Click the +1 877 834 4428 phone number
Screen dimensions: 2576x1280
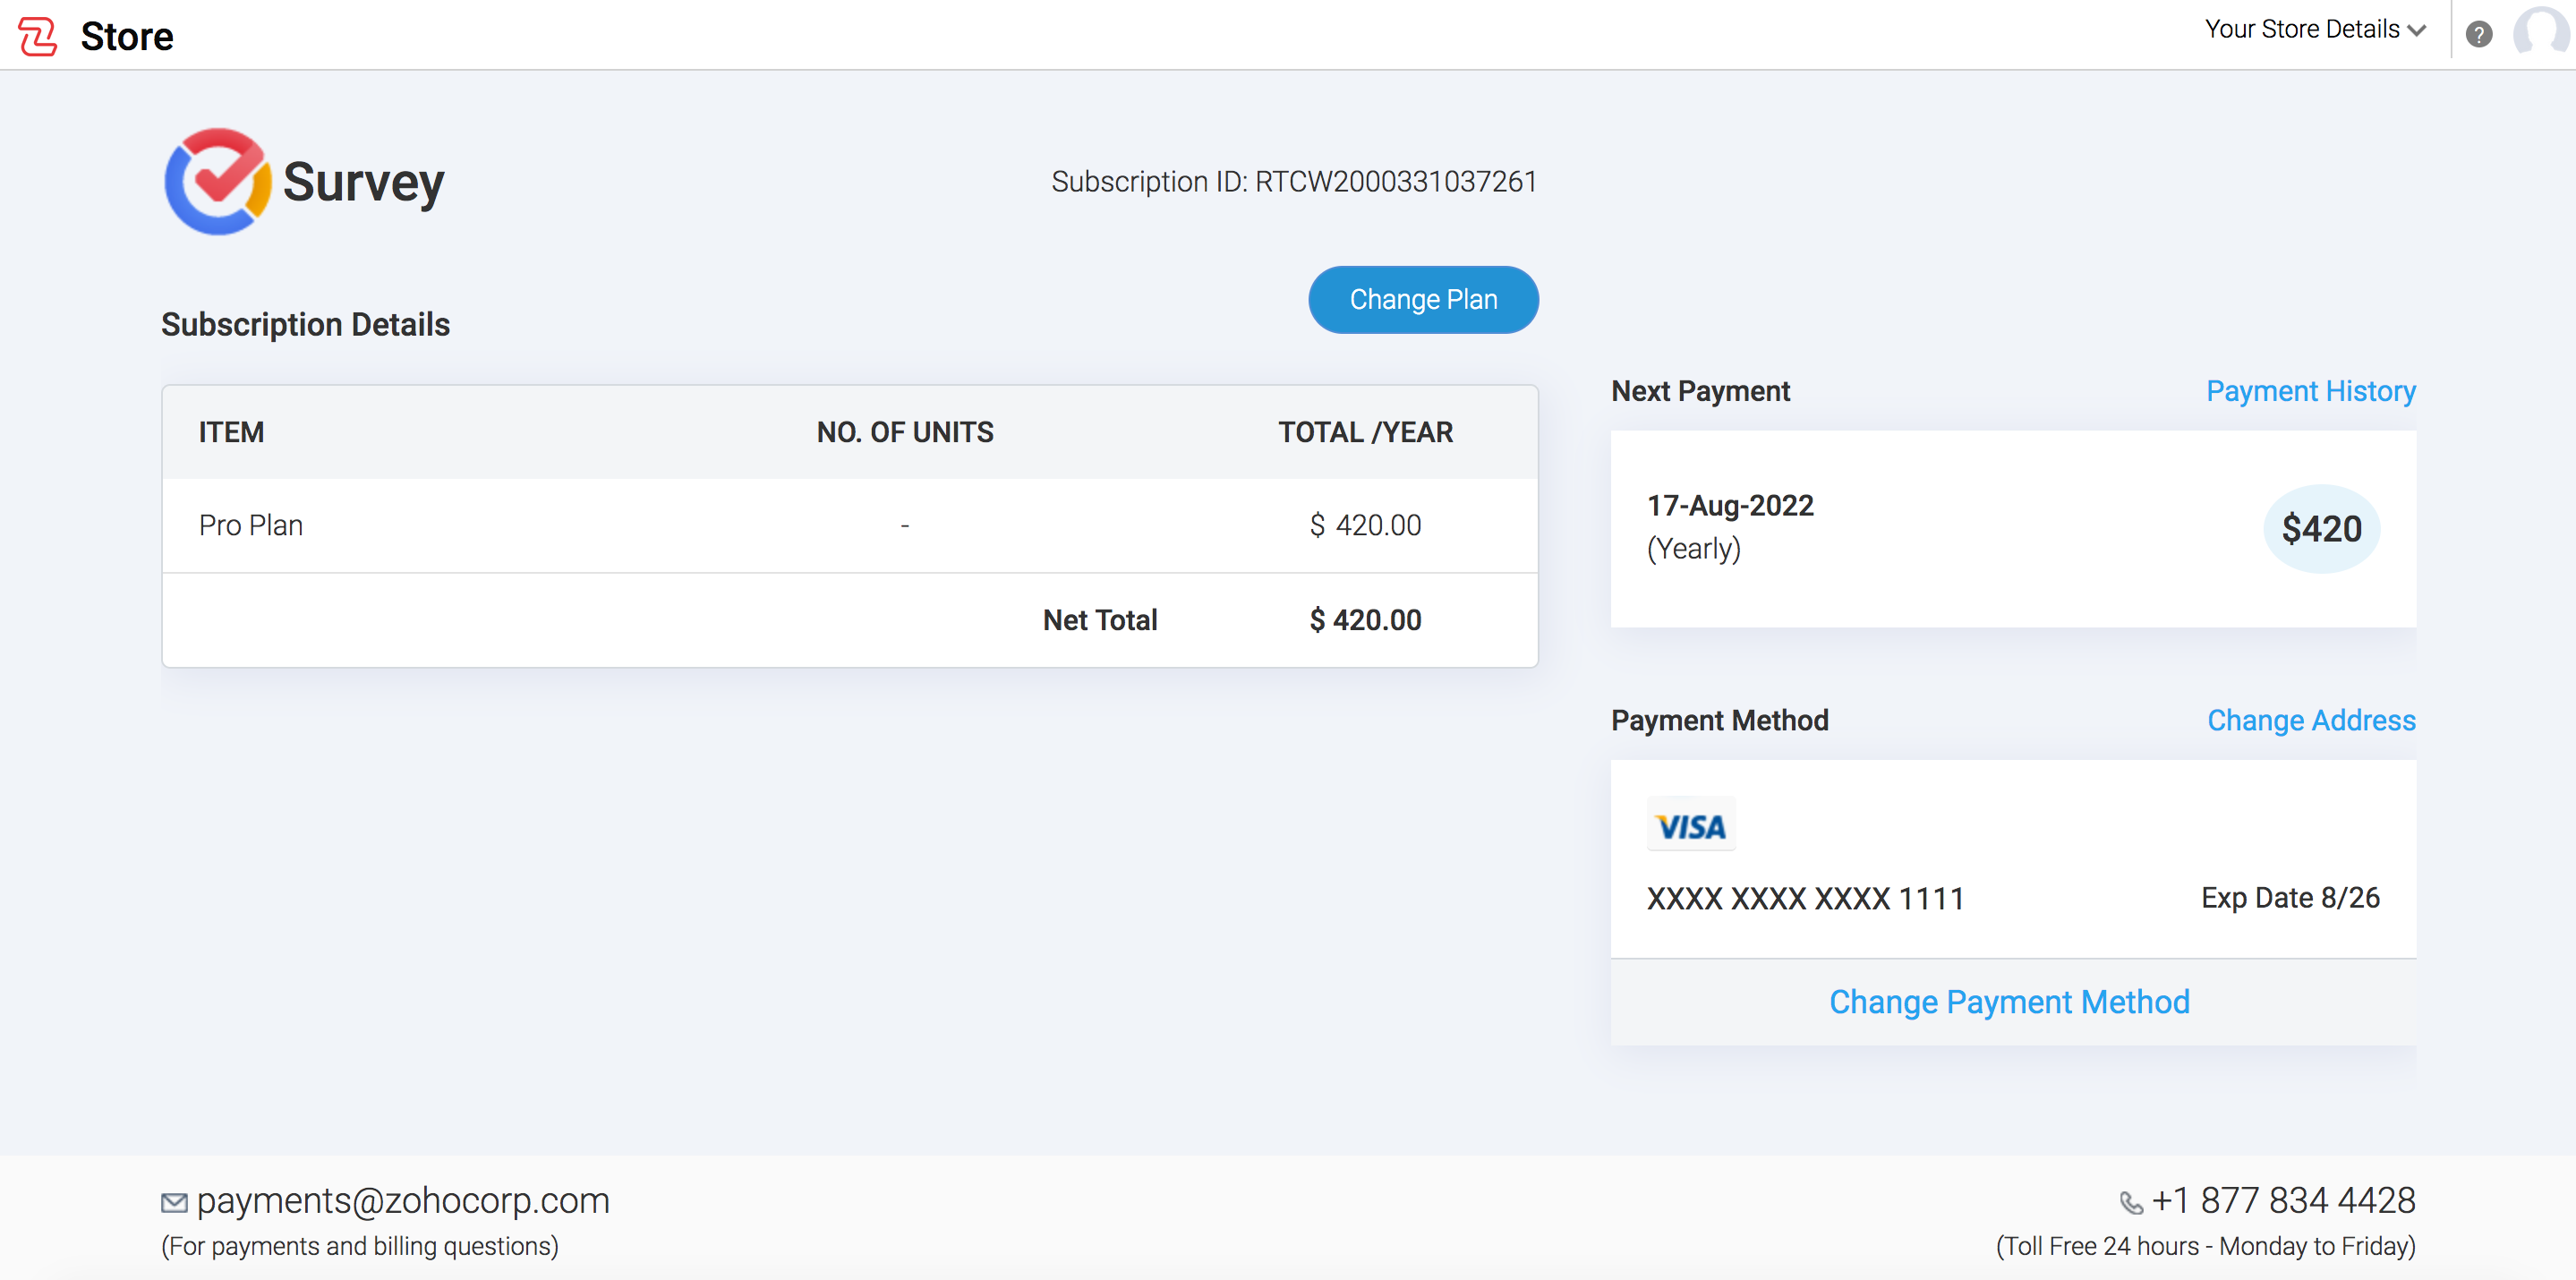pos(2283,1200)
